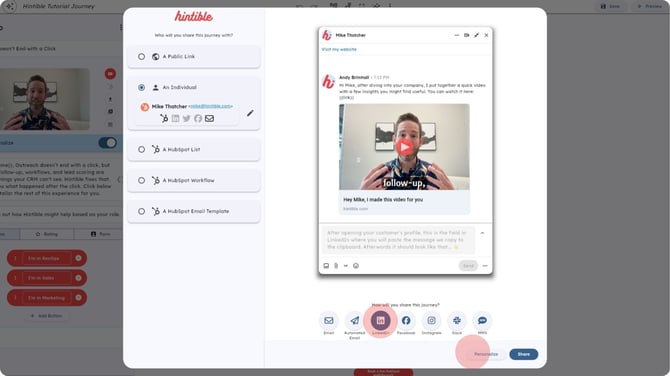Play the video in the message preview
This screenshot has height=376, width=670.
[x=404, y=147]
